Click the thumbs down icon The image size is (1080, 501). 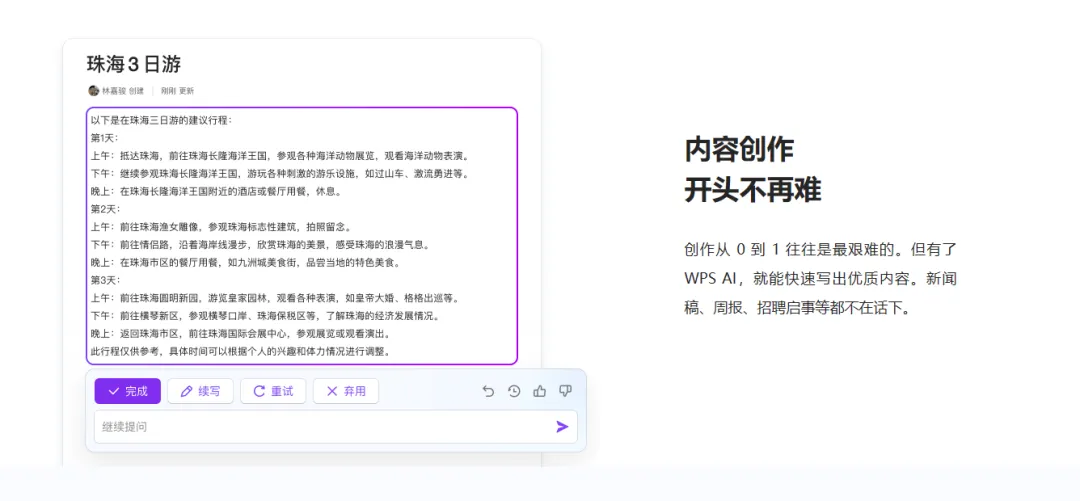point(565,391)
